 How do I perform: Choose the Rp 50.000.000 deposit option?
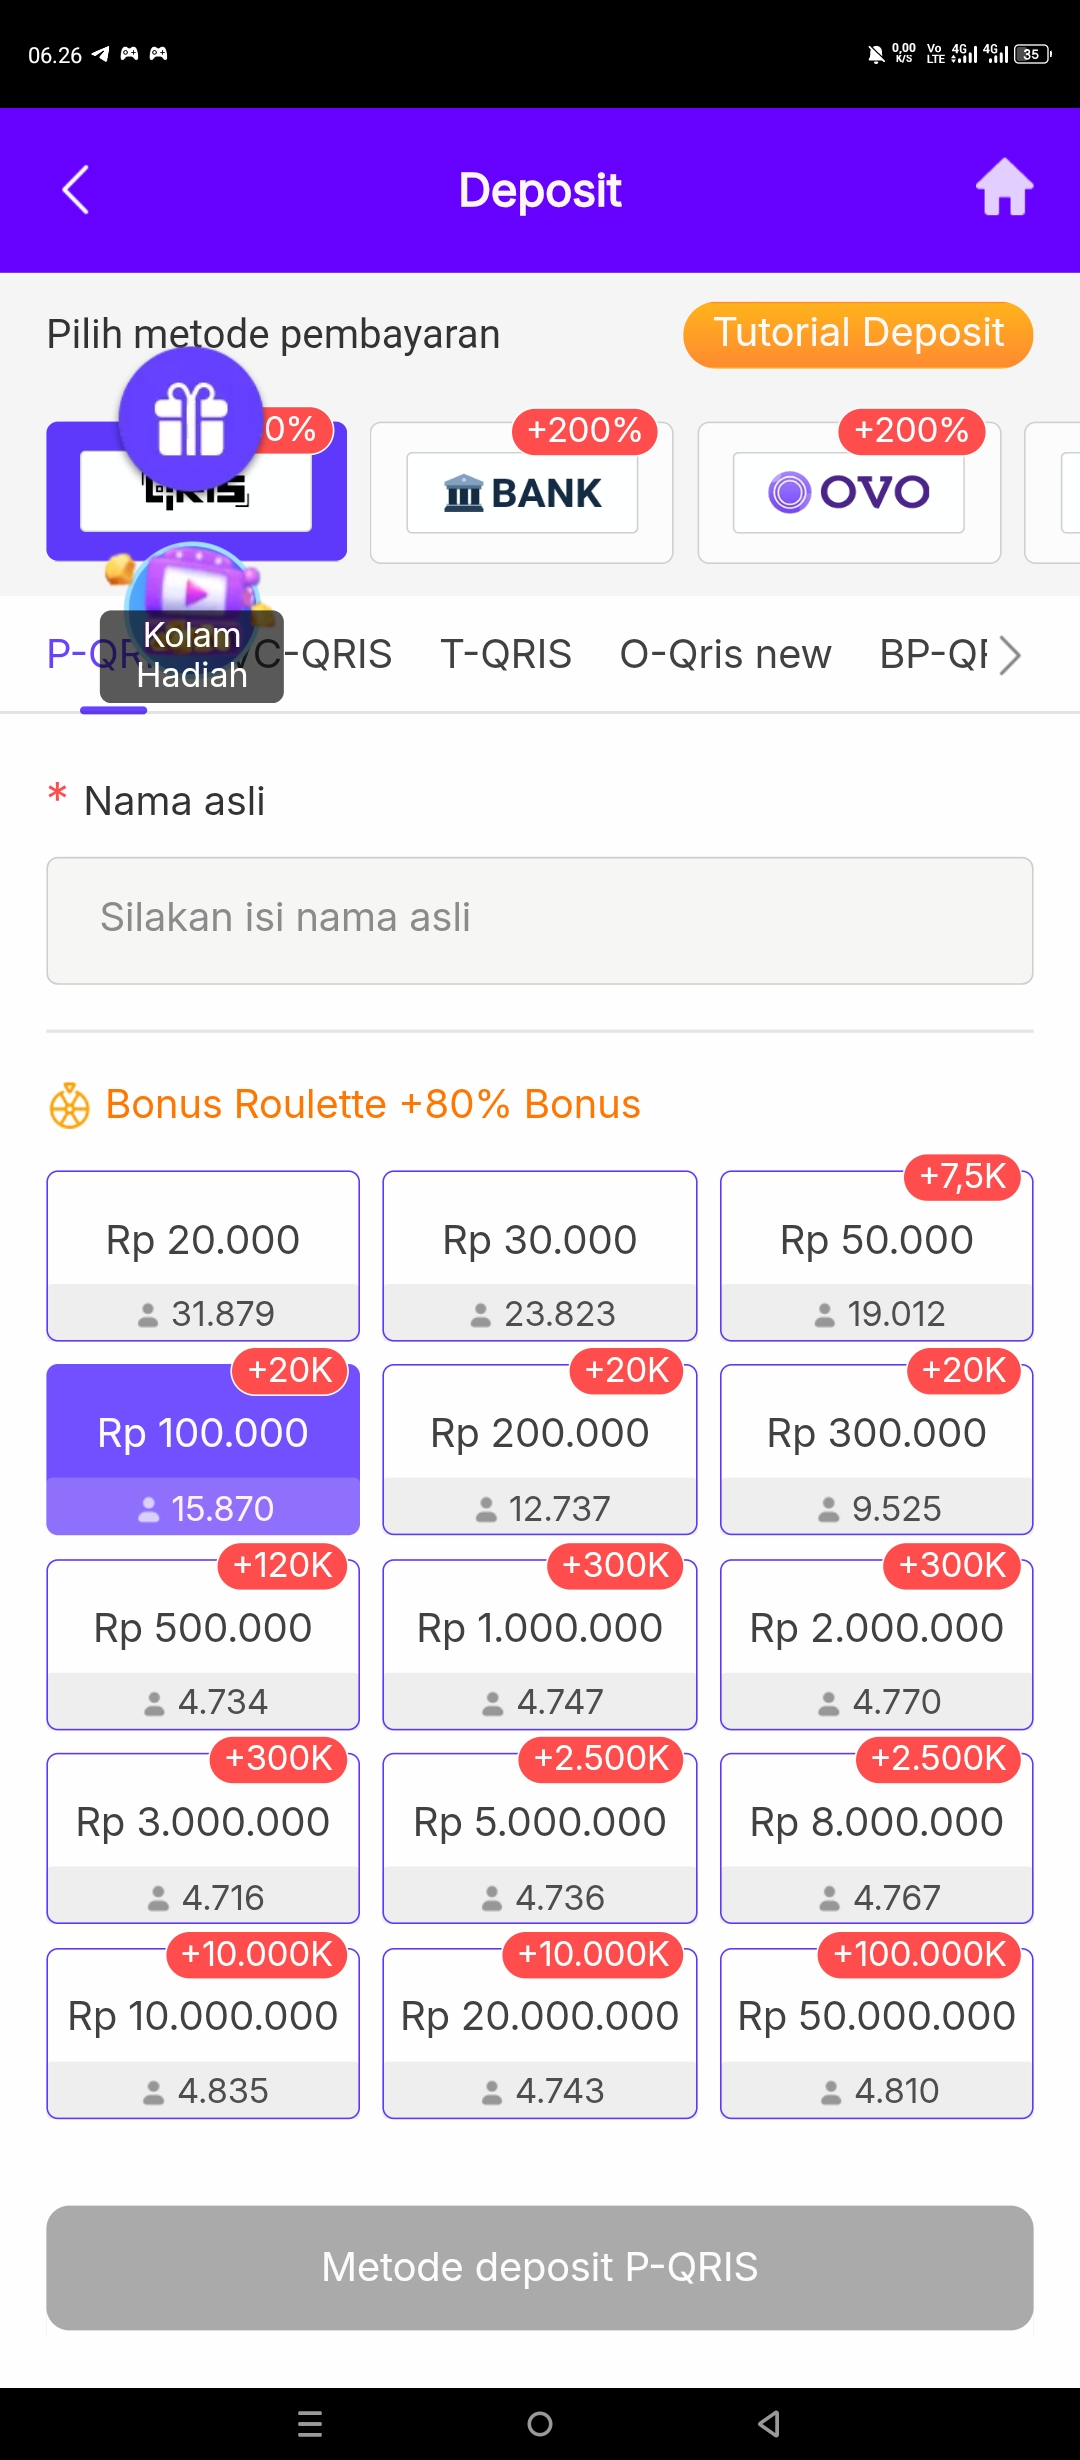[876, 2032]
